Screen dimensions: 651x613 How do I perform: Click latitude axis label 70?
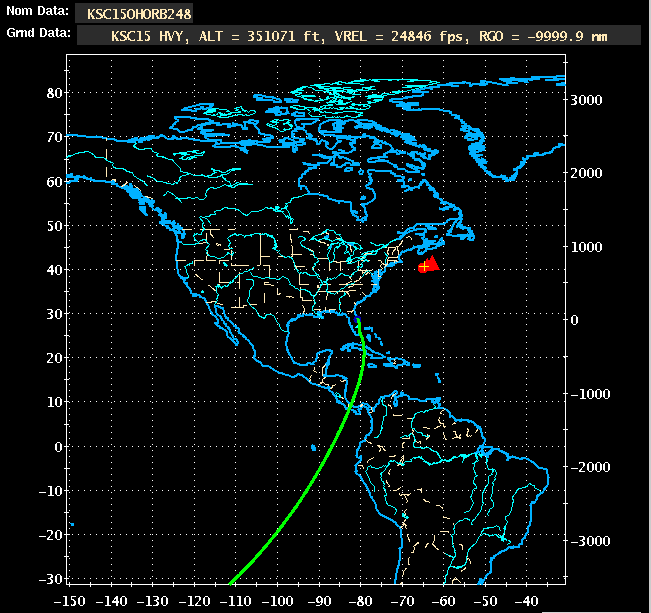[x=54, y=137]
